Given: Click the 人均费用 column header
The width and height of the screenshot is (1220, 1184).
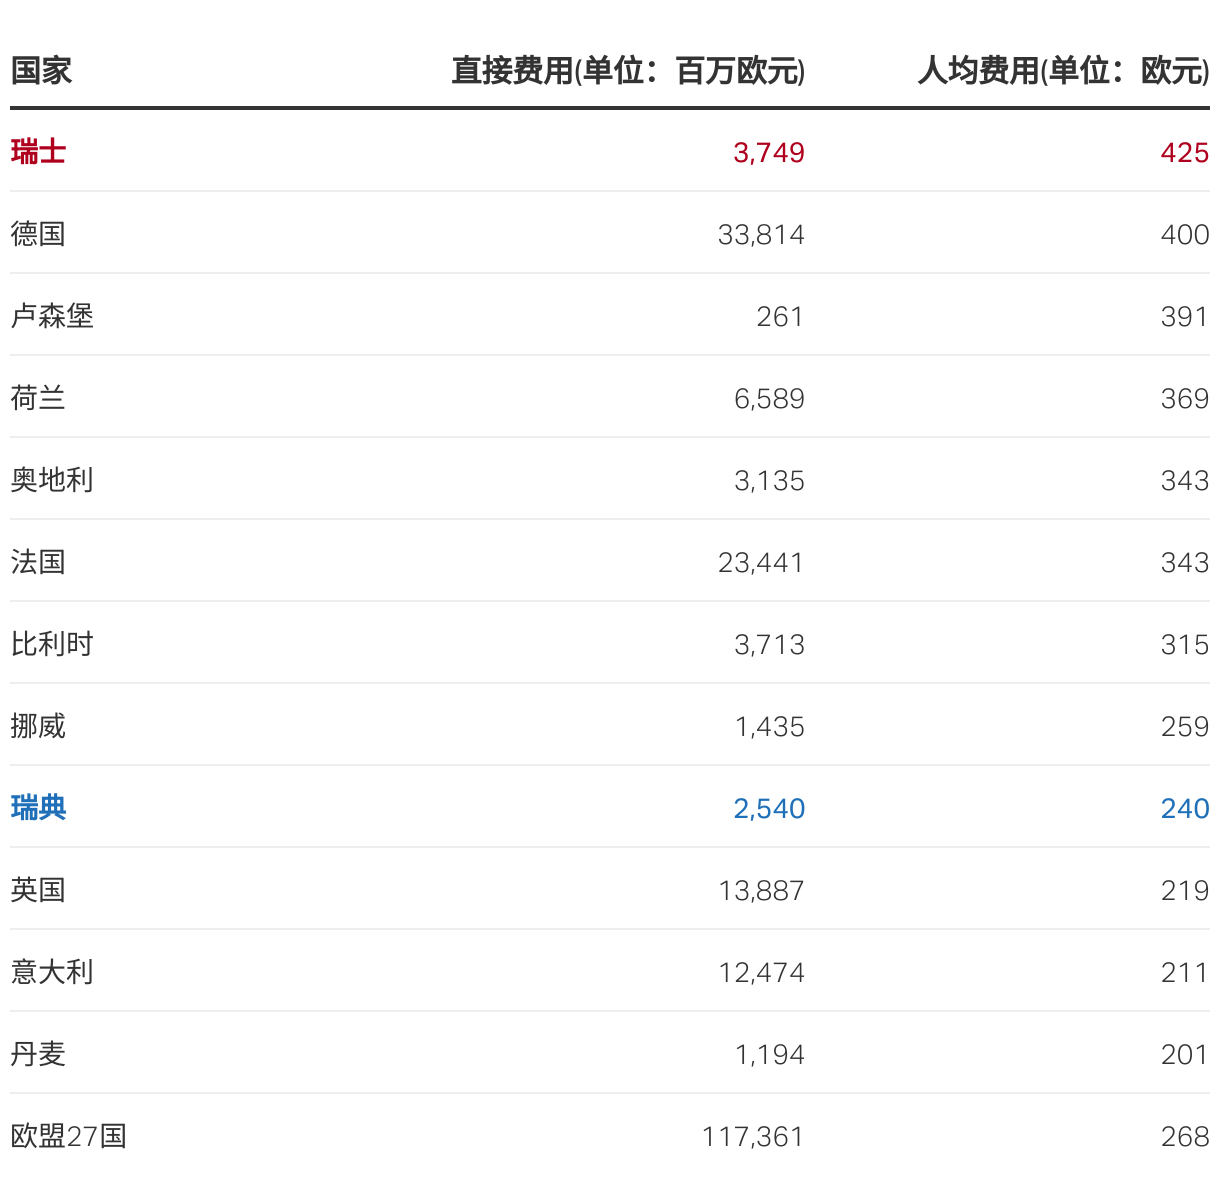Looking at the screenshot, I should pyautogui.click(x=1063, y=71).
